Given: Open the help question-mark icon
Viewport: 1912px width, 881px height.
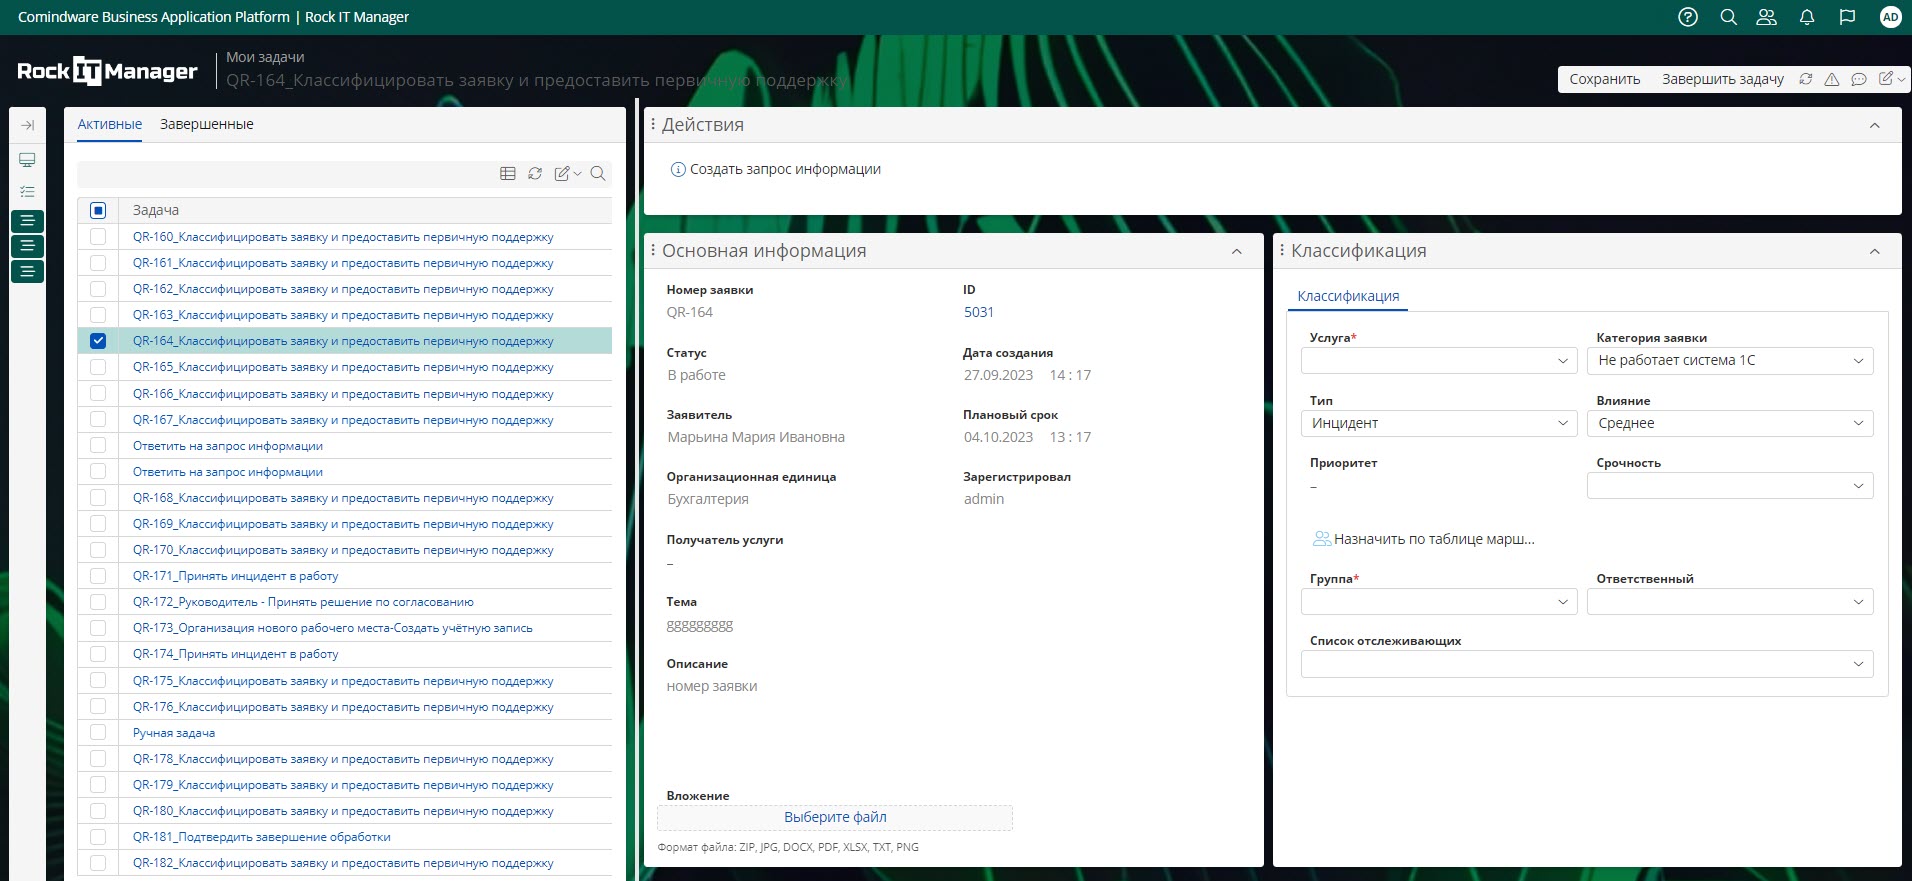Looking at the screenshot, I should [x=1688, y=17].
